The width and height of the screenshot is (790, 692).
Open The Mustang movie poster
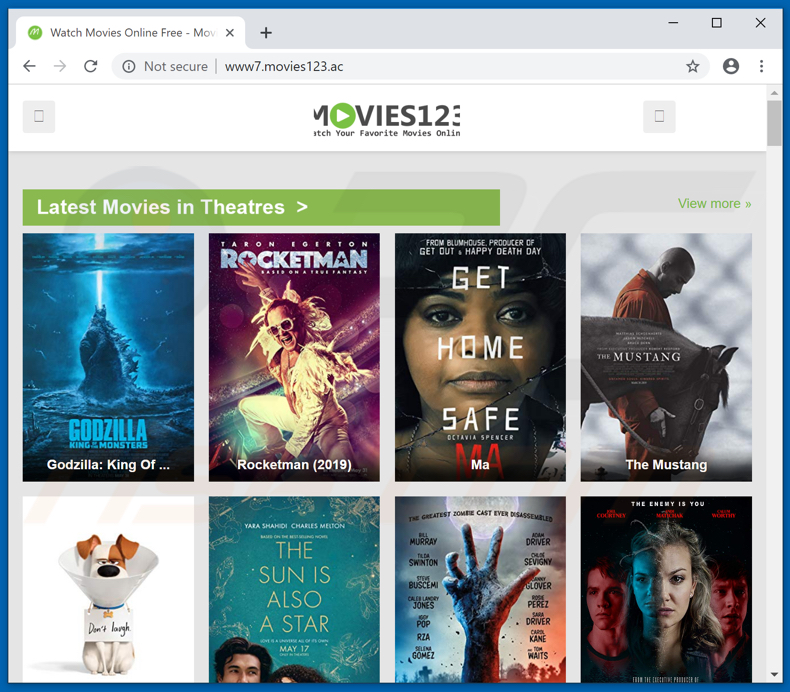click(666, 357)
